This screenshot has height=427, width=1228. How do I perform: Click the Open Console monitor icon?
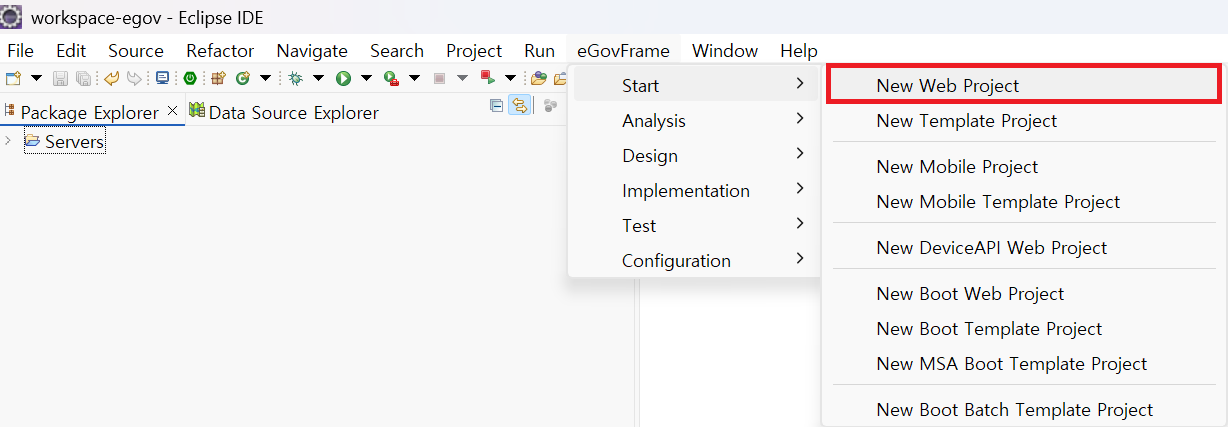coord(162,78)
